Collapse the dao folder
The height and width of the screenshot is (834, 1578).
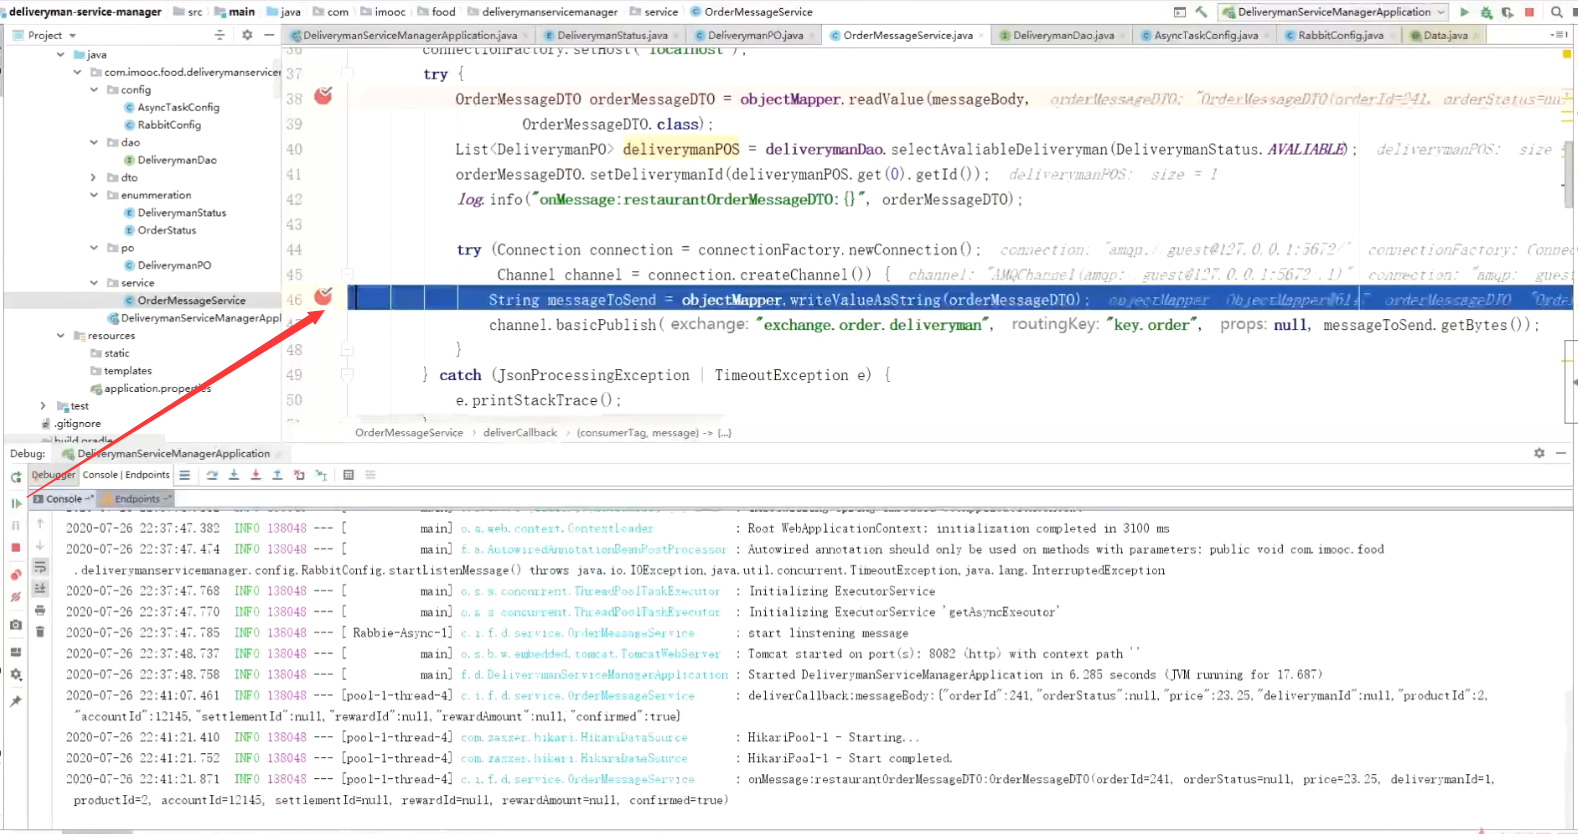[94, 142]
